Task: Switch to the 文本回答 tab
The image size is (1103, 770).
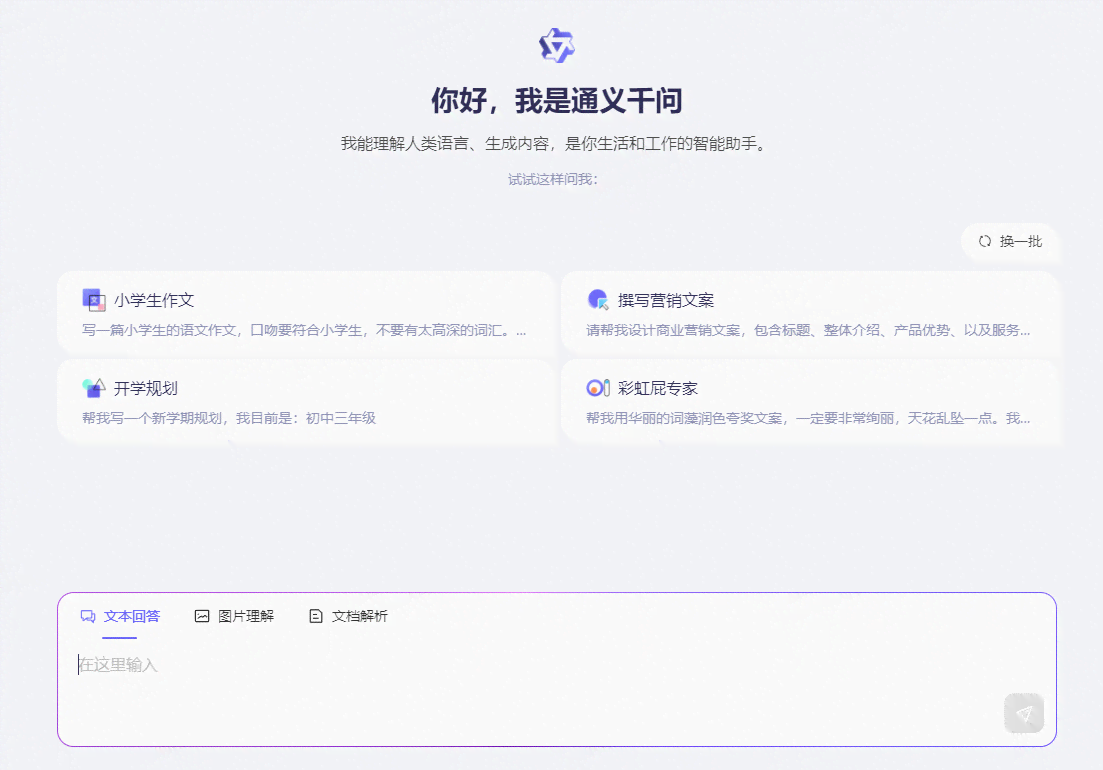Action: [x=120, y=616]
